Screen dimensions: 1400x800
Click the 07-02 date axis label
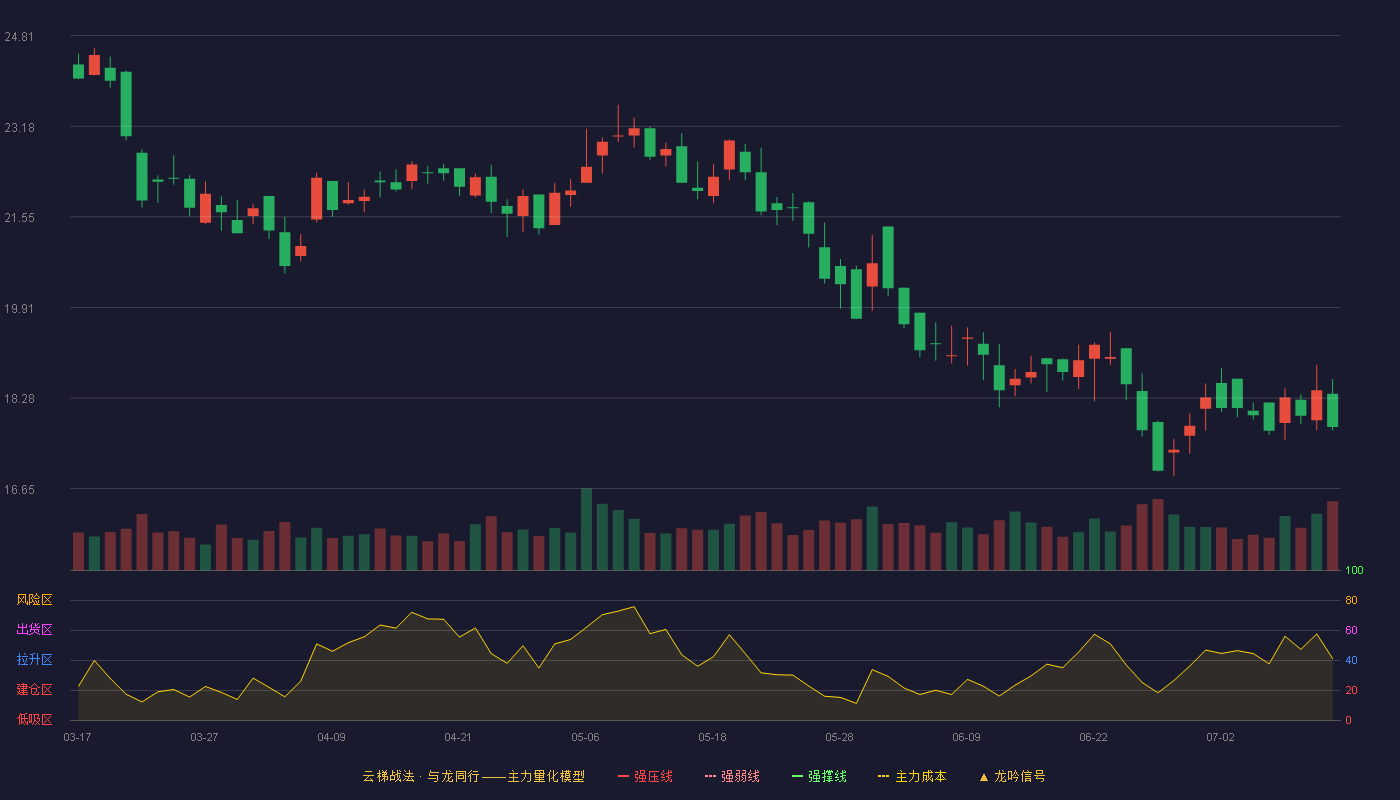click(x=1220, y=737)
